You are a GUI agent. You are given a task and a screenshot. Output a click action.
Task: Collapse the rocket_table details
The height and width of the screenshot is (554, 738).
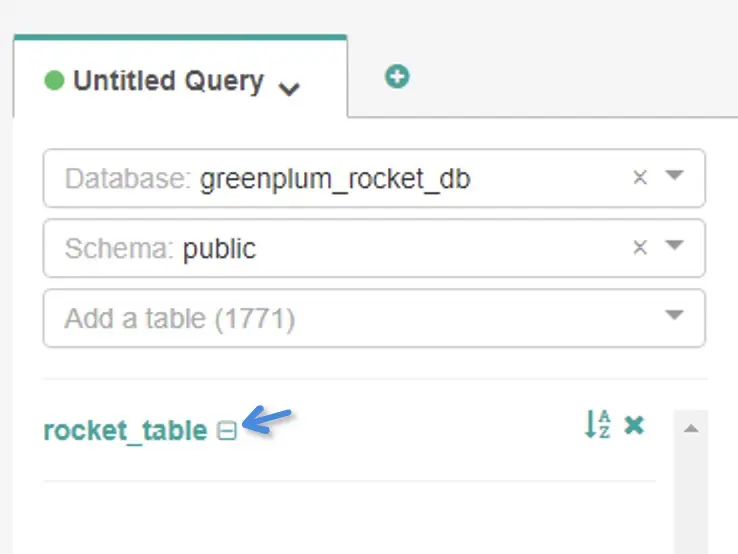(x=227, y=431)
